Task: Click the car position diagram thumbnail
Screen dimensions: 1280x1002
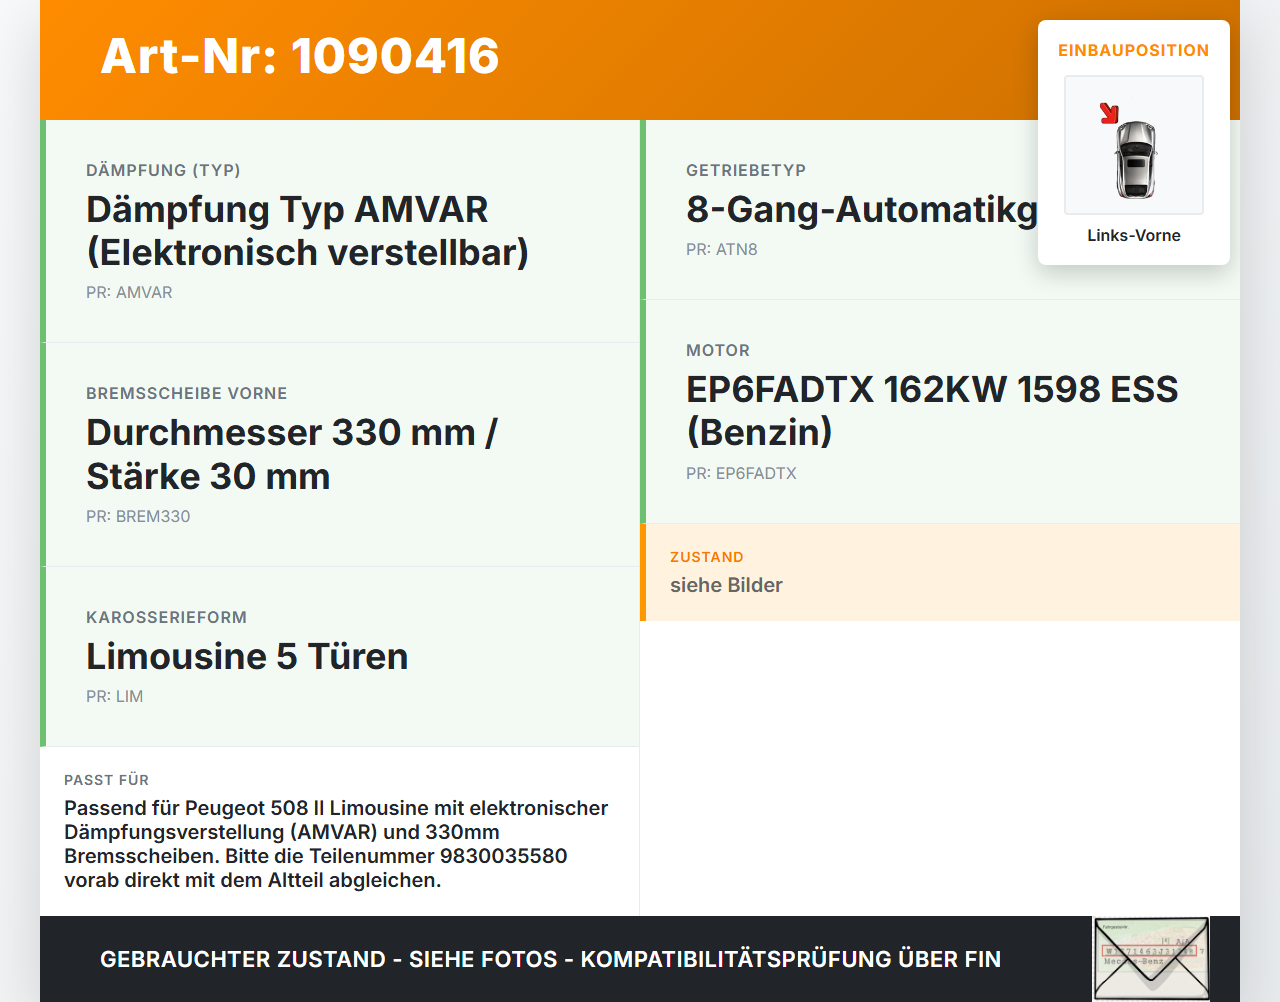Action: tap(1134, 145)
